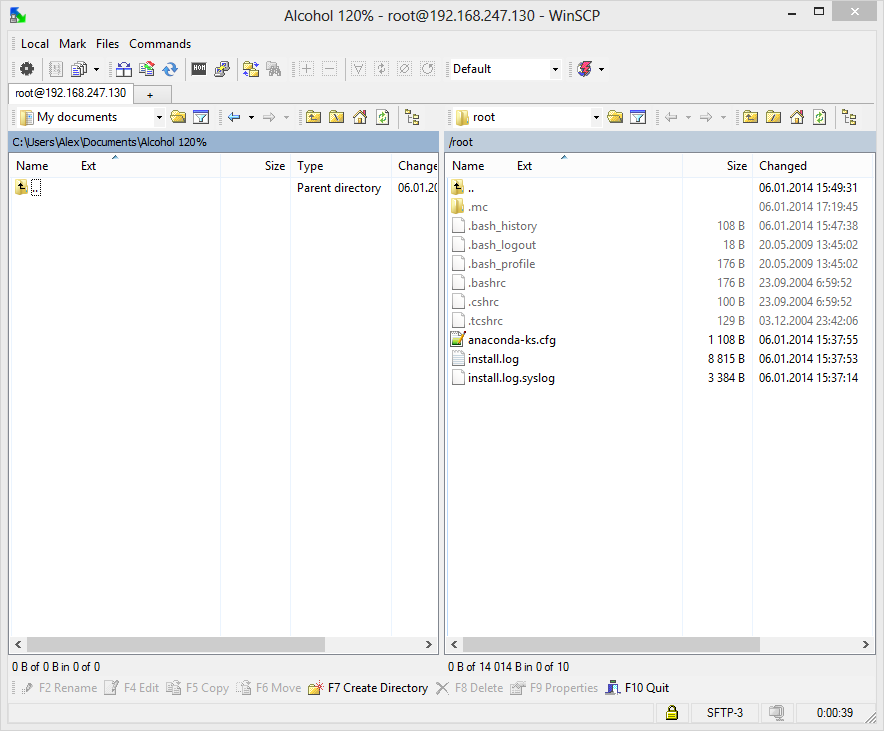The width and height of the screenshot is (884, 731).
Task: Click the Keep Remote Directory Up to Date icon
Action: [x=147, y=69]
